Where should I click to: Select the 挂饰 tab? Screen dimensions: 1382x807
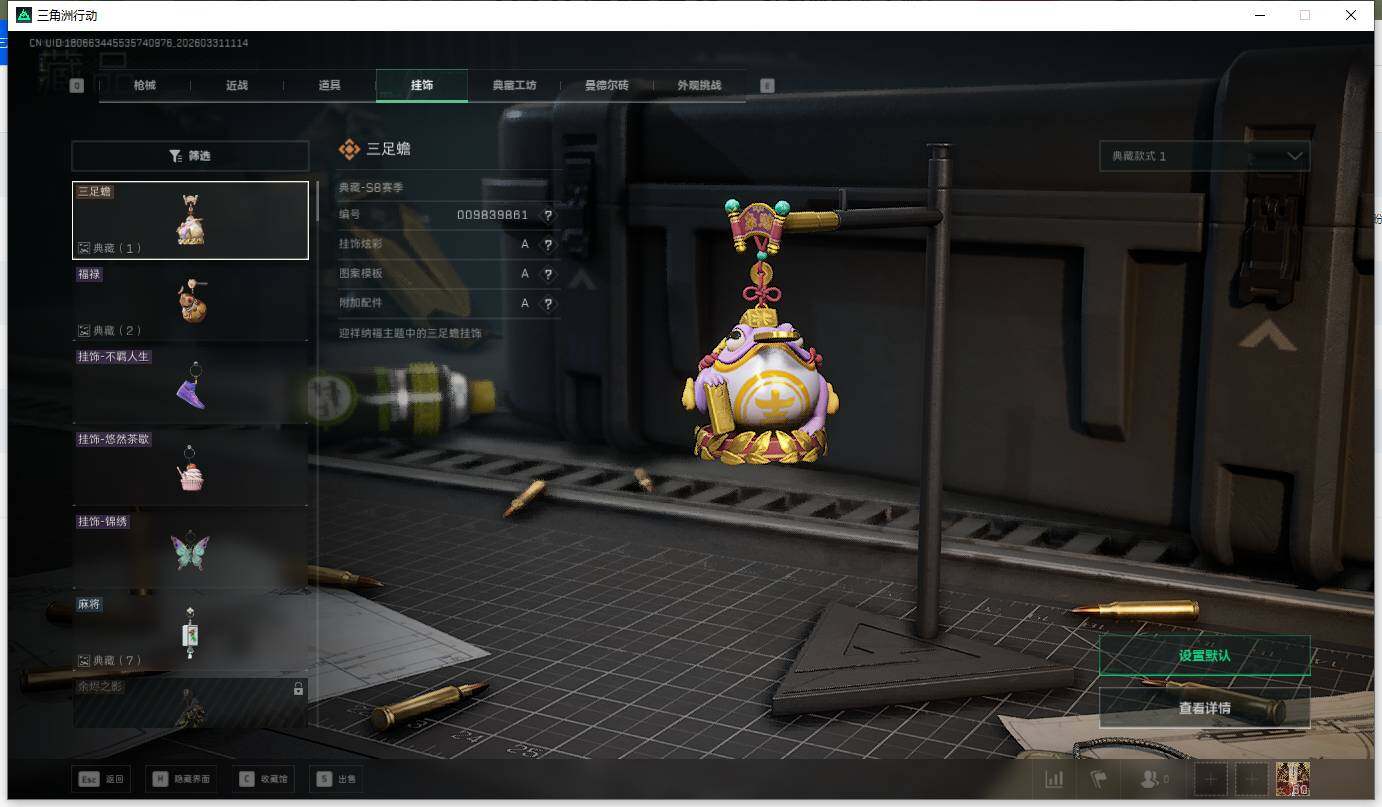pos(422,86)
